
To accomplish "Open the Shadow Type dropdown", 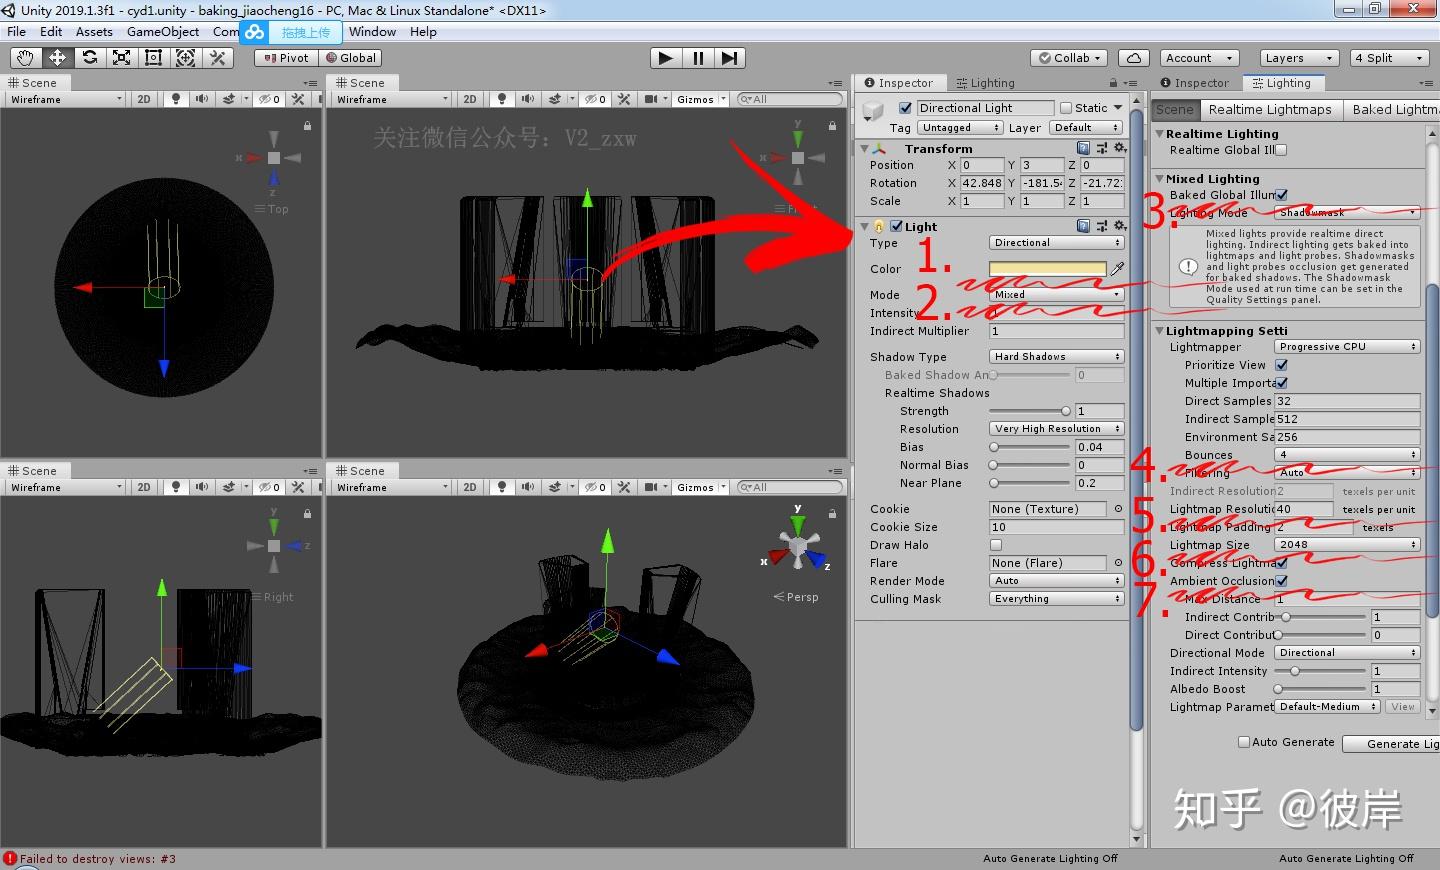I will (1056, 357).
